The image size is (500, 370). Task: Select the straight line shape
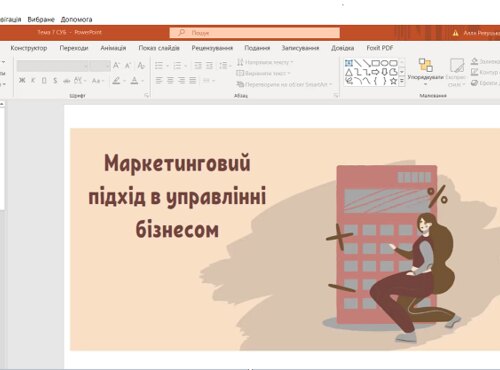tap(357, 63)
